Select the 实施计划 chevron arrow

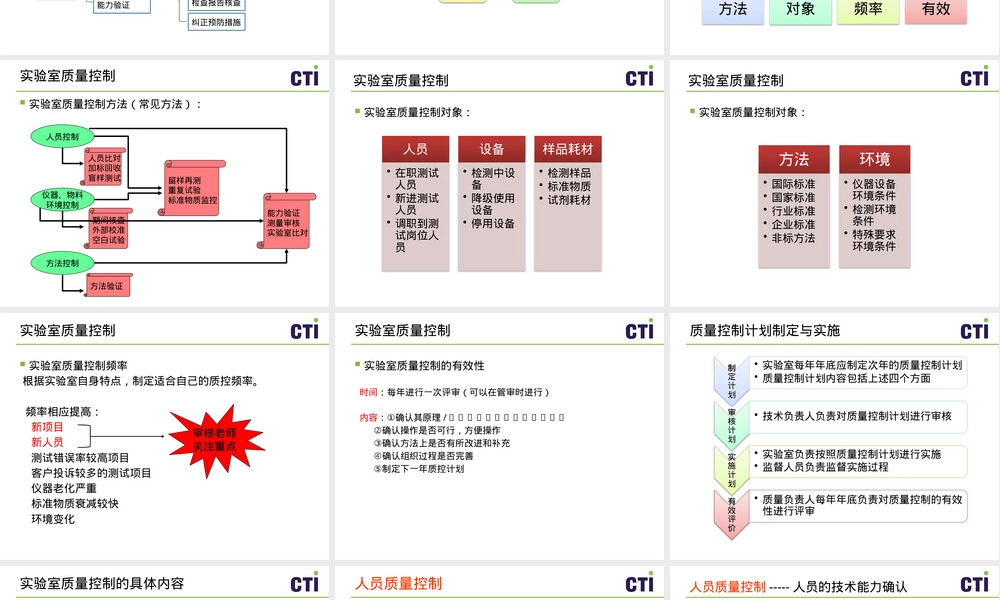[x=731, y=470]
